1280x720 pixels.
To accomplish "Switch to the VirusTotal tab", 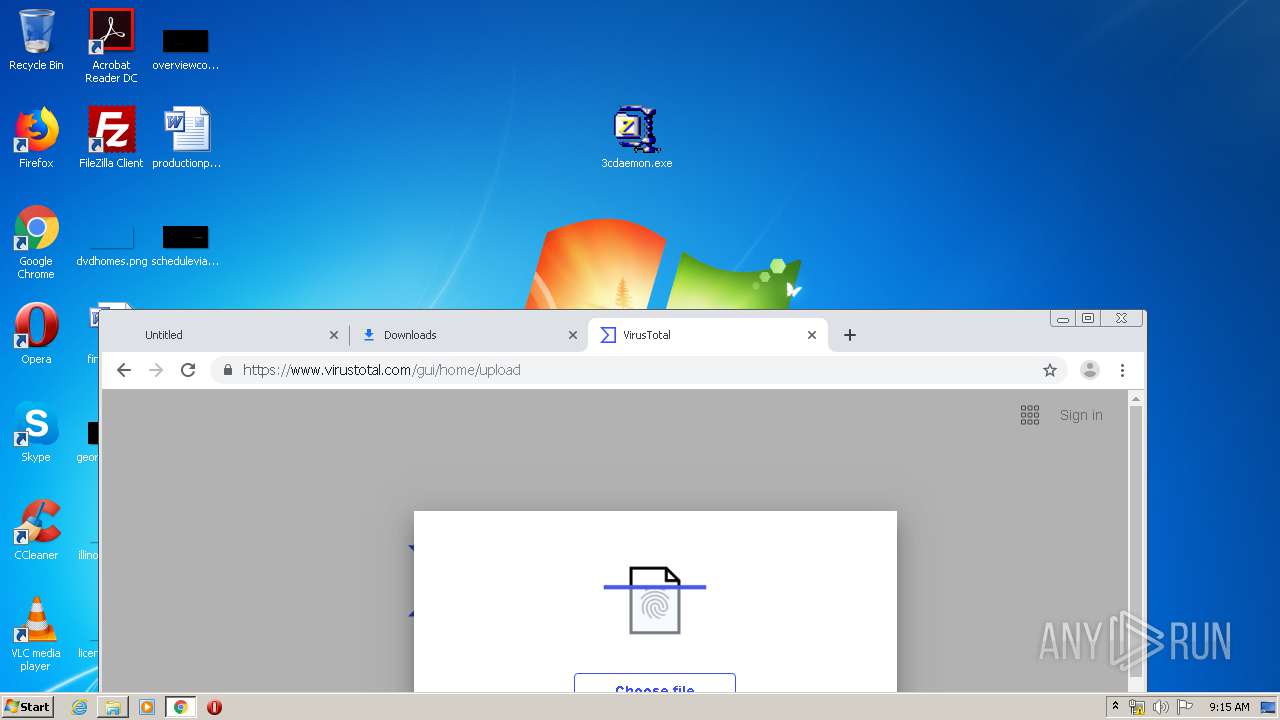I will pyautogui.click(x=708, y=335).
